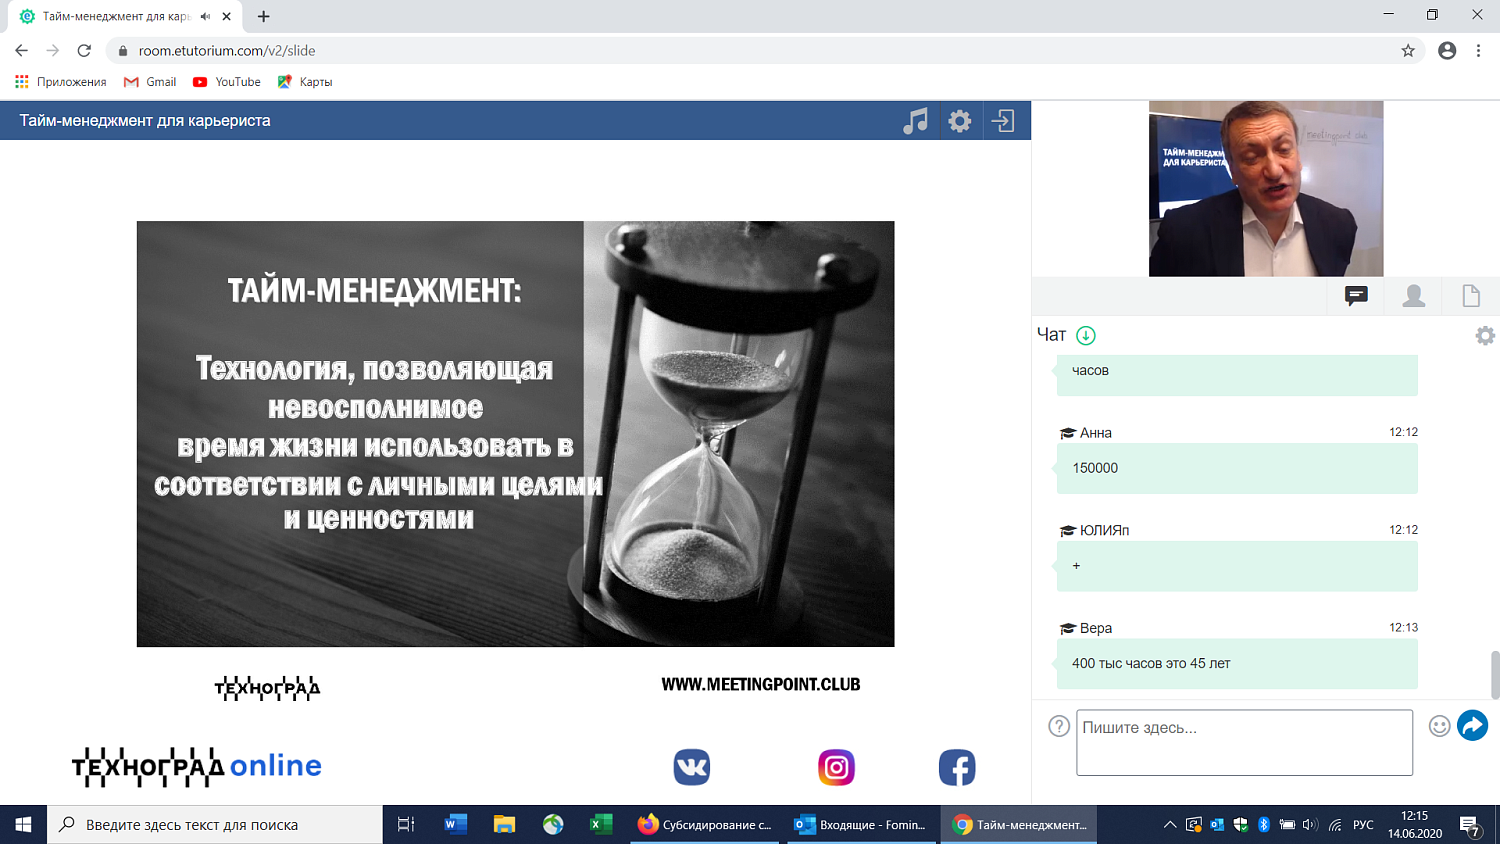Open the webinar settings gear
The image size is (1500, 844).
pos(960,120)
